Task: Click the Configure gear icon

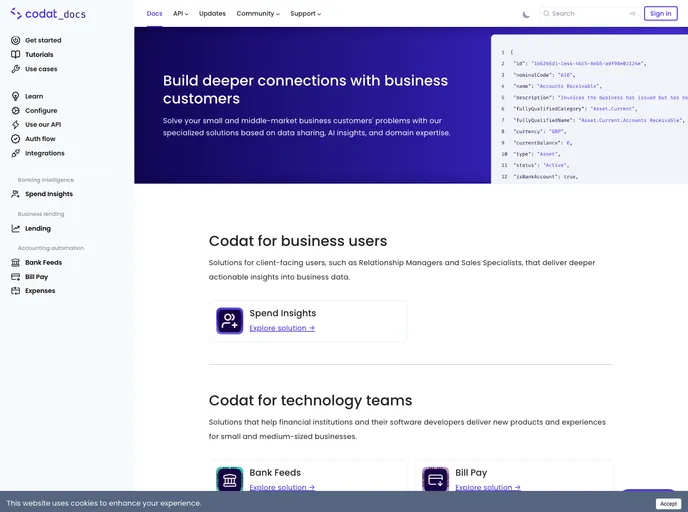Action: pyautogui.click(x=15, y=111)
